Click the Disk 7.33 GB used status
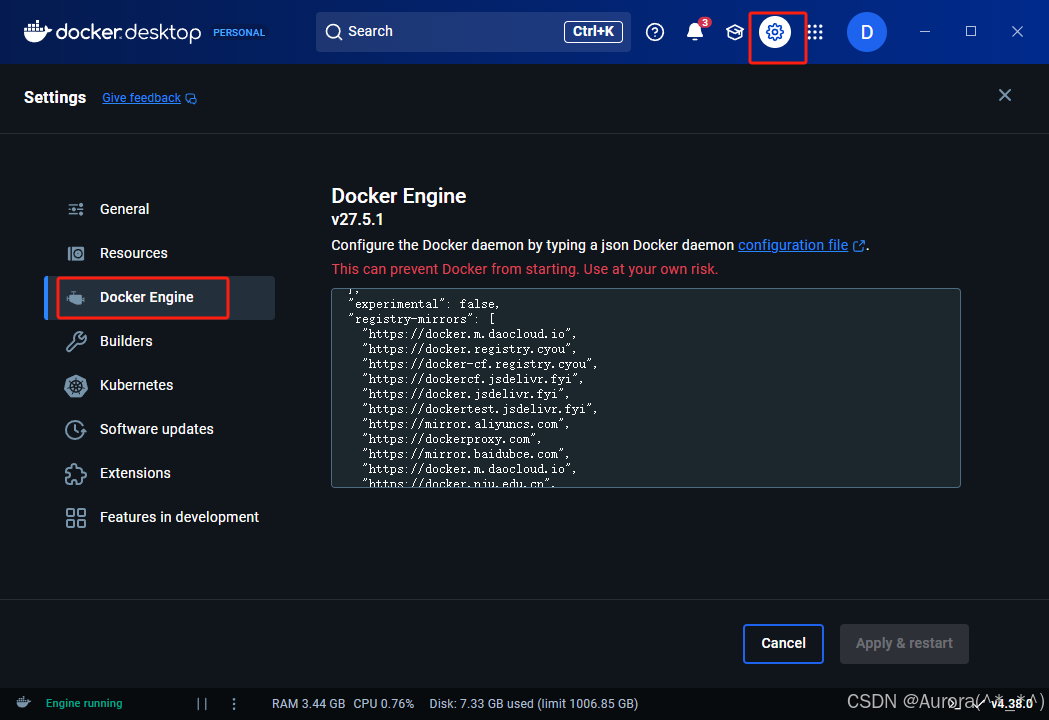The height and width of the screenshot is (720, 1049). click(534, 703)
